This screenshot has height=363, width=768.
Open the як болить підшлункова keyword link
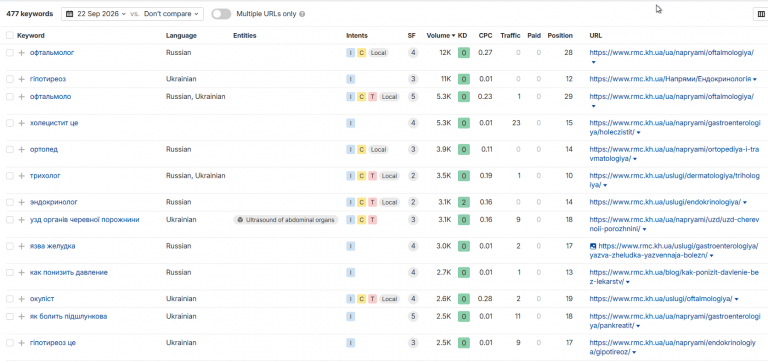pyautogui.click(x=68, y=316)
